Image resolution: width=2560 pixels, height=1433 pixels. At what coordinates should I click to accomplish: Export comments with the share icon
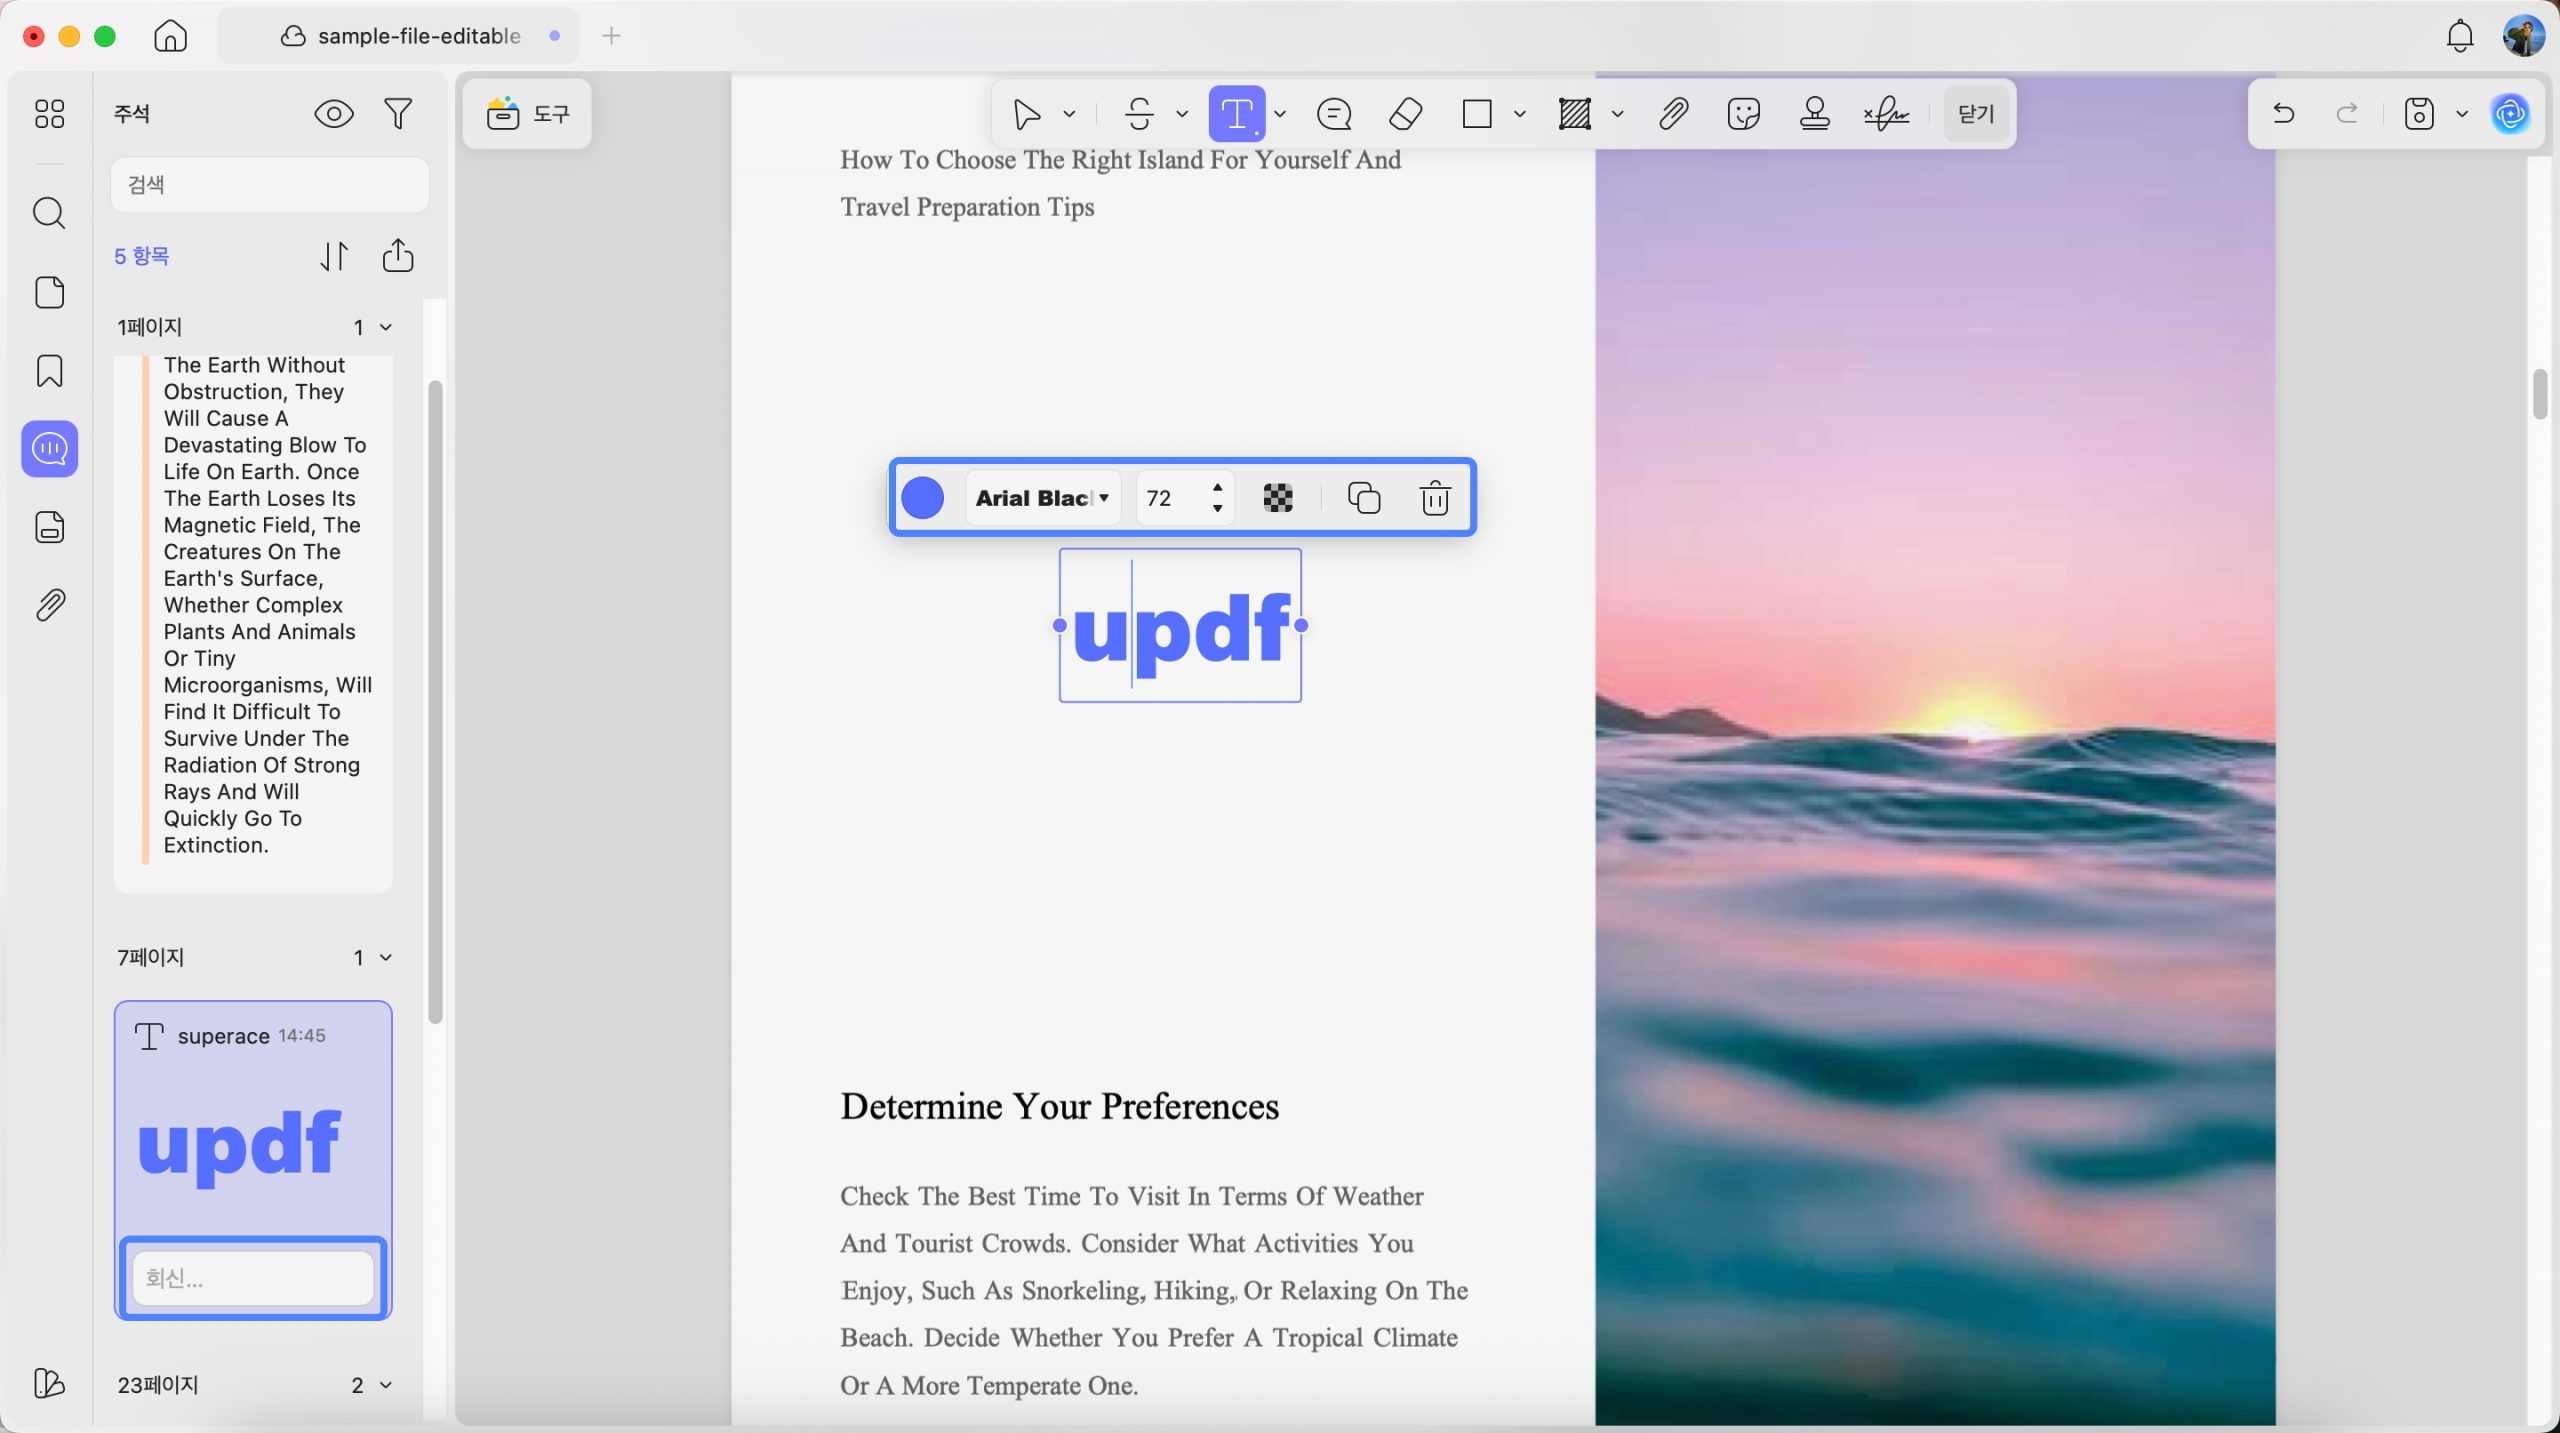[398, 255]
